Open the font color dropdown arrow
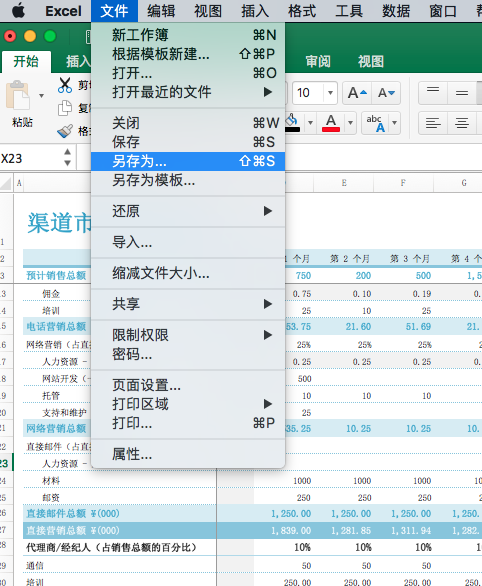The image size is (482, 586). [350, 123]
